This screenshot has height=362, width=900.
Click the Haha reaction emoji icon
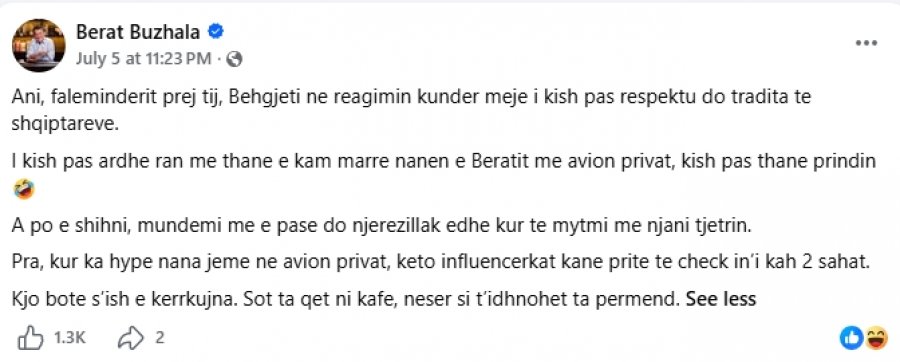click(x=876, y=338)
